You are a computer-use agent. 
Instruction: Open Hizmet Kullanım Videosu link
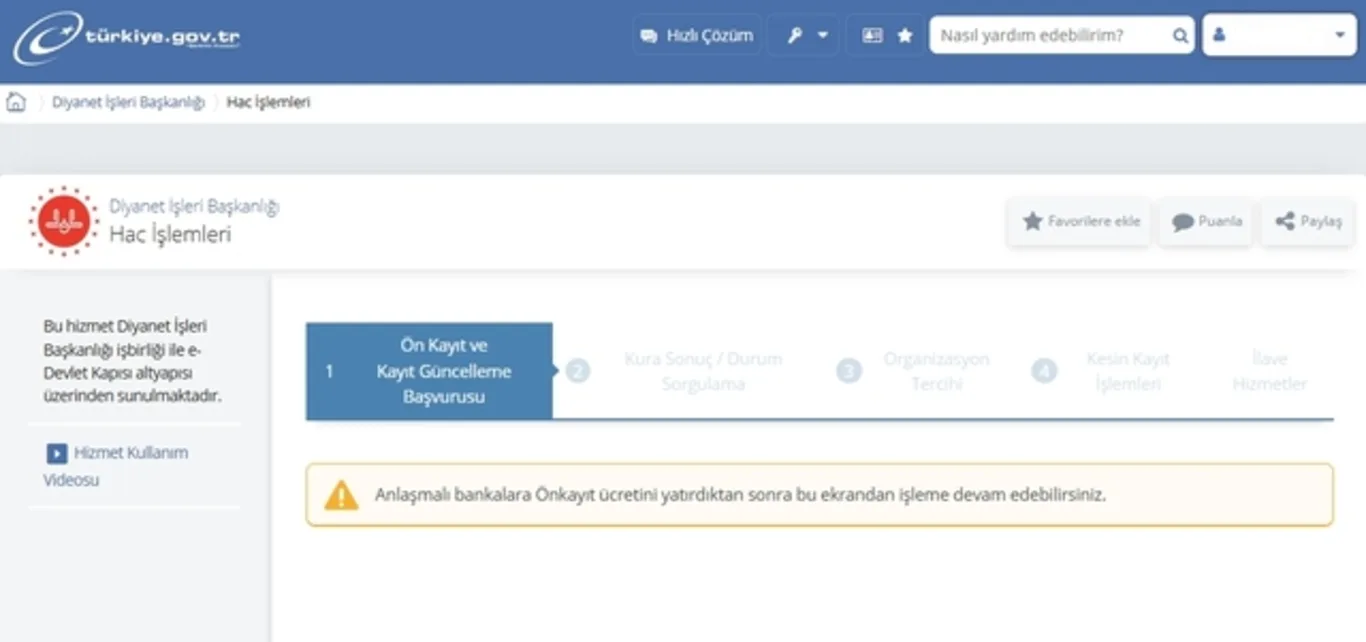(x=115, y=466)
